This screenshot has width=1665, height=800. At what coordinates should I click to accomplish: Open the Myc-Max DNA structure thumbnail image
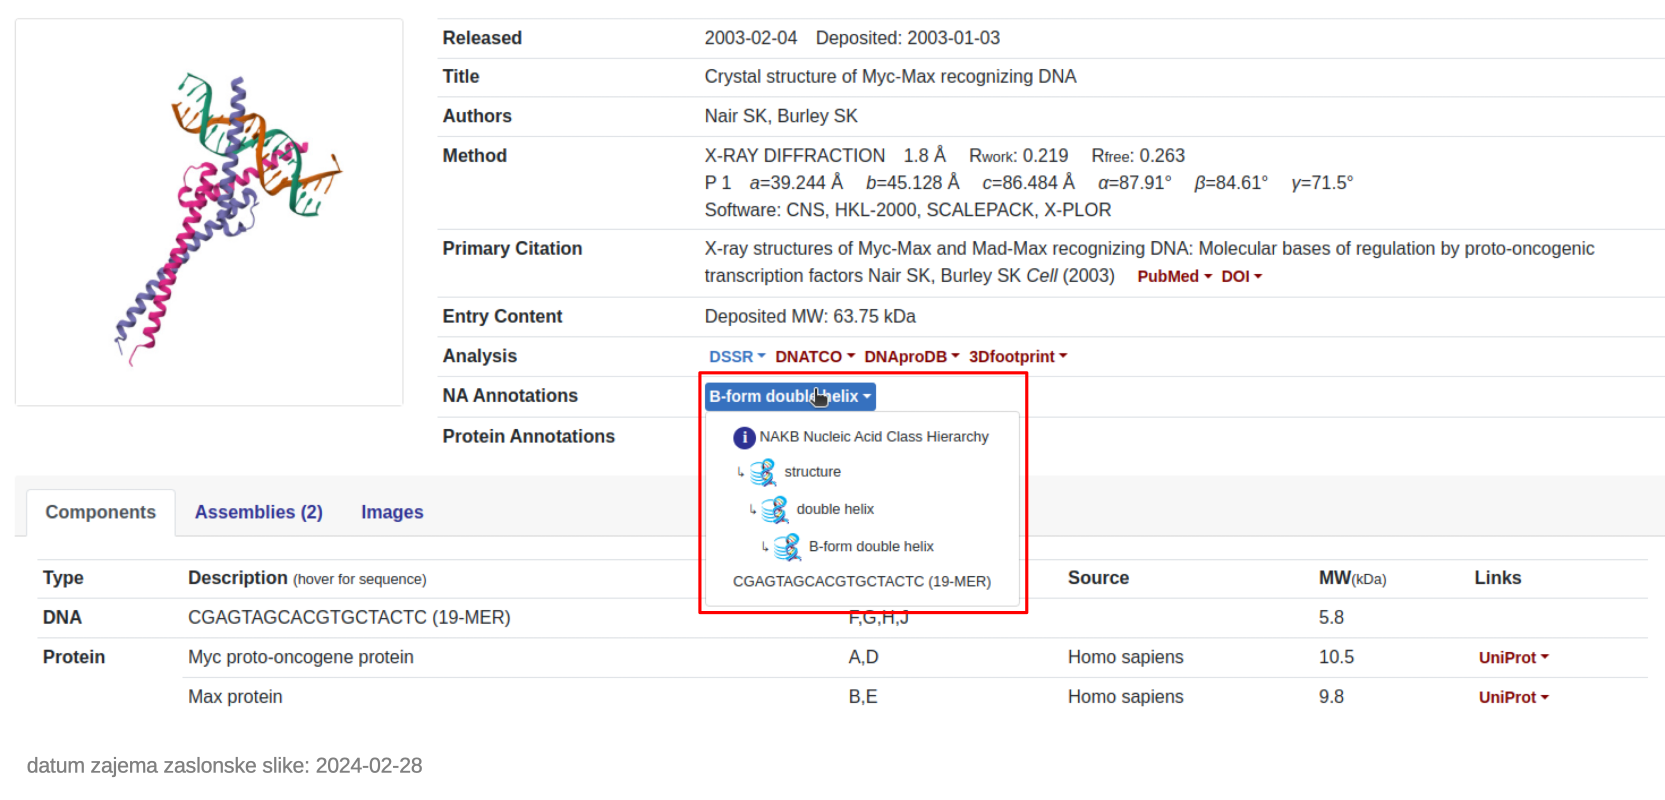209,212
